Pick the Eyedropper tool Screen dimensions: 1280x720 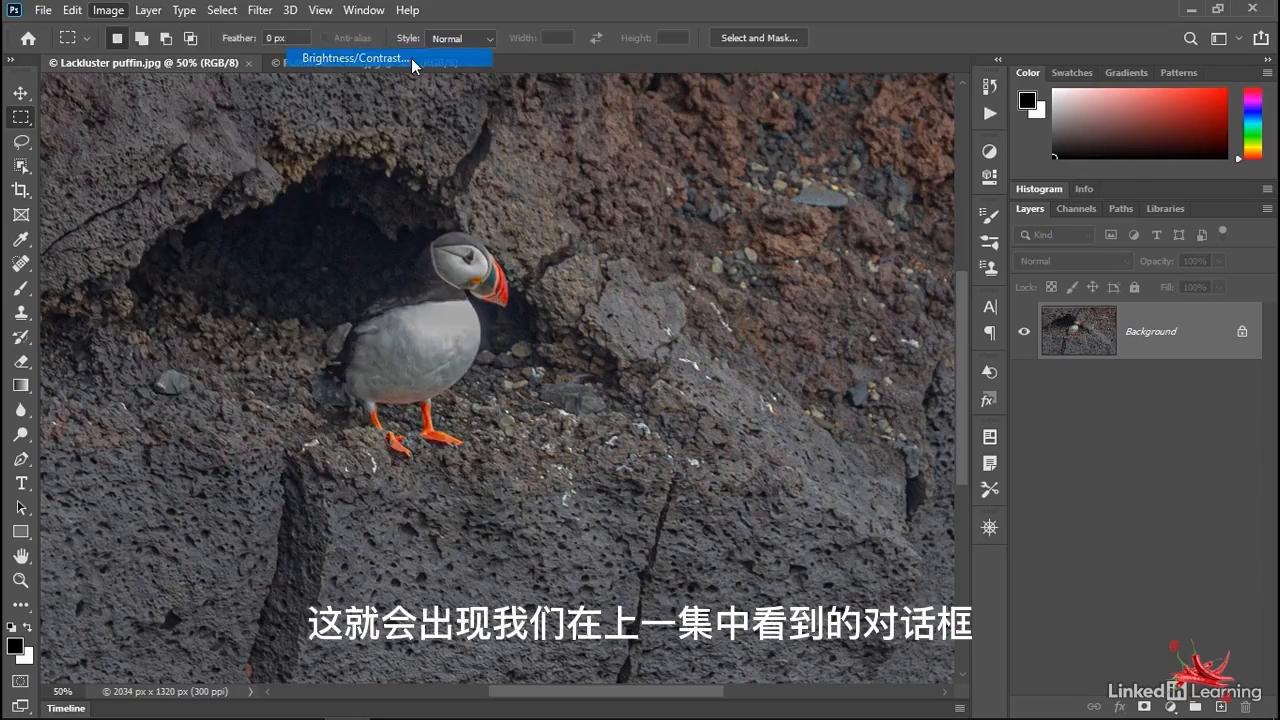pos(21,239)
